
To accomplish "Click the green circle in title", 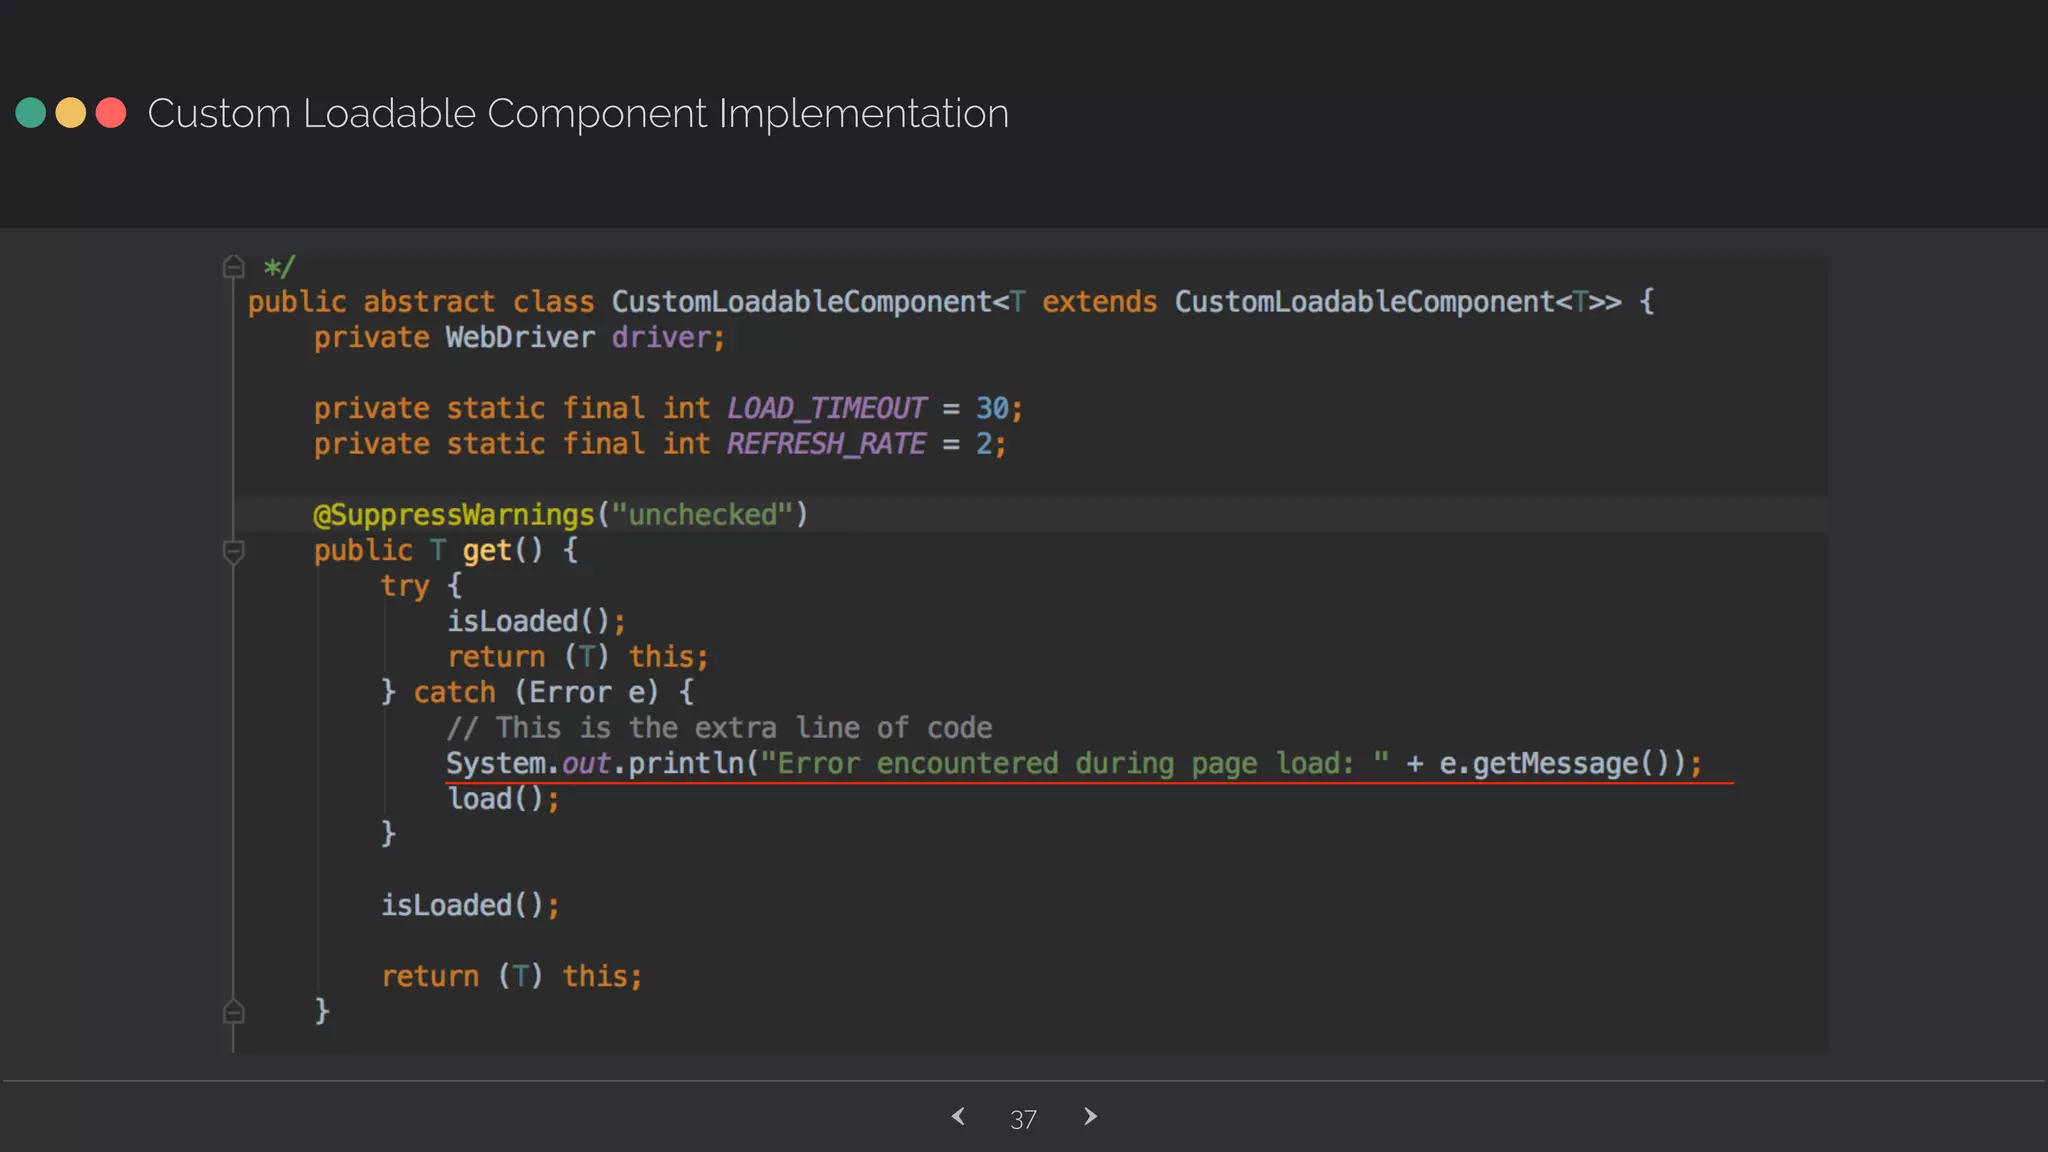I will (x=31, y=113).
